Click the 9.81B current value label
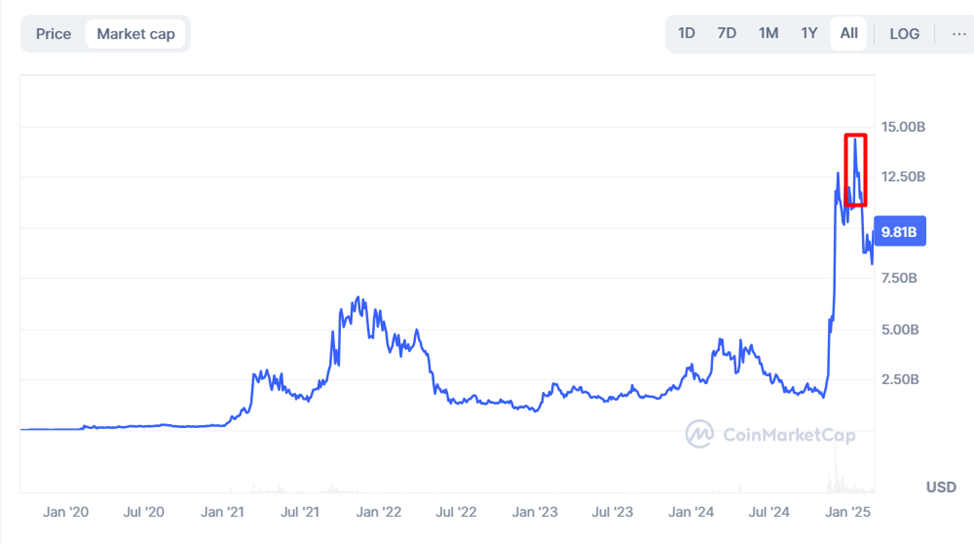 pyautogui.click(x=899, y=232)
